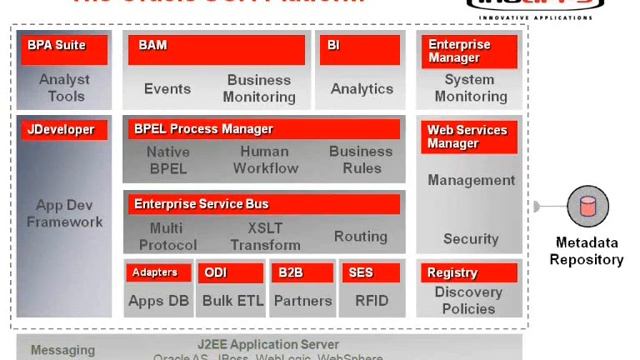
Task: Click the ODI red label
Action: click(x=231, y=273)
